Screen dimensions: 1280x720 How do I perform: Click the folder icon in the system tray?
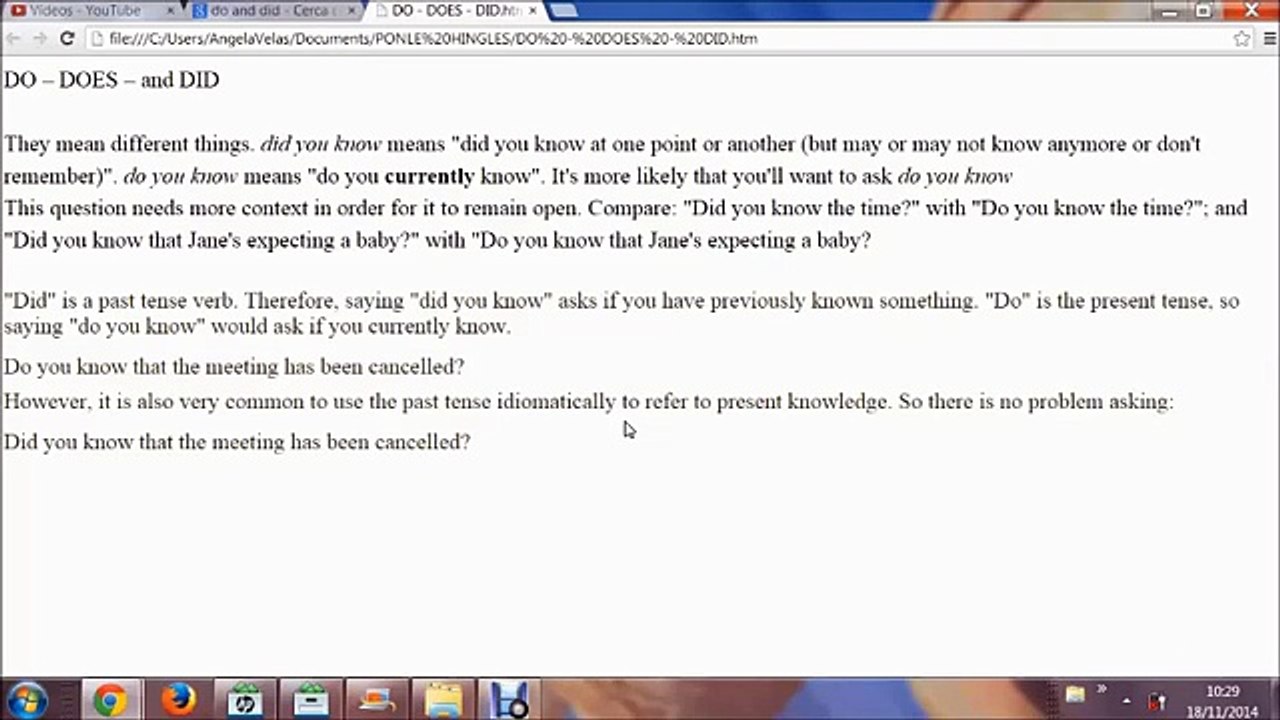tap(1075, 694)
